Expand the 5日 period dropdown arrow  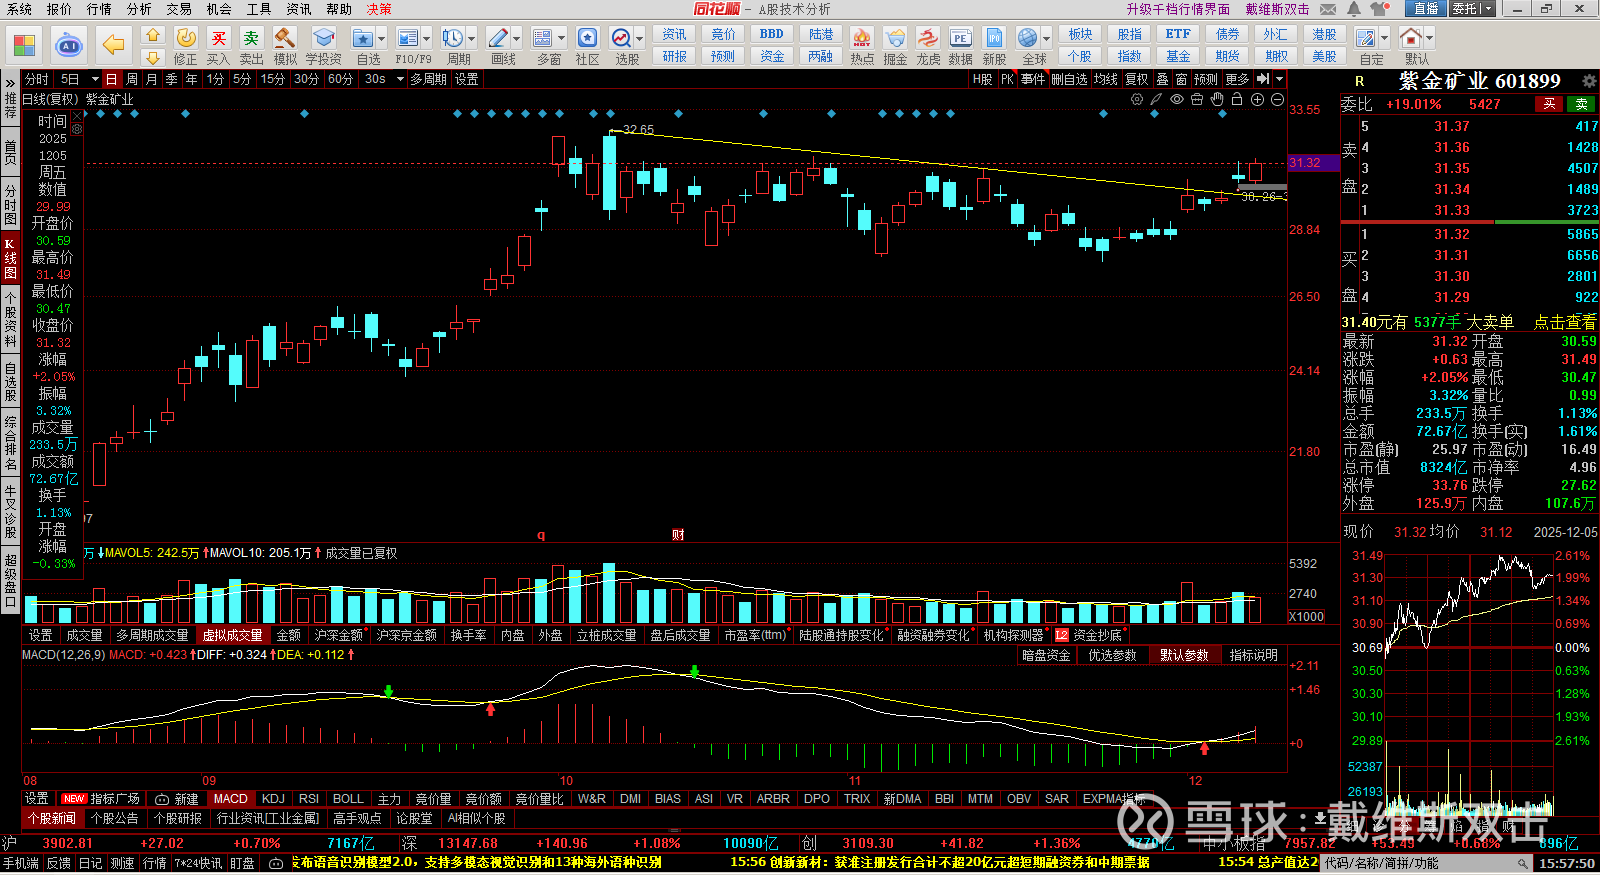95,79
